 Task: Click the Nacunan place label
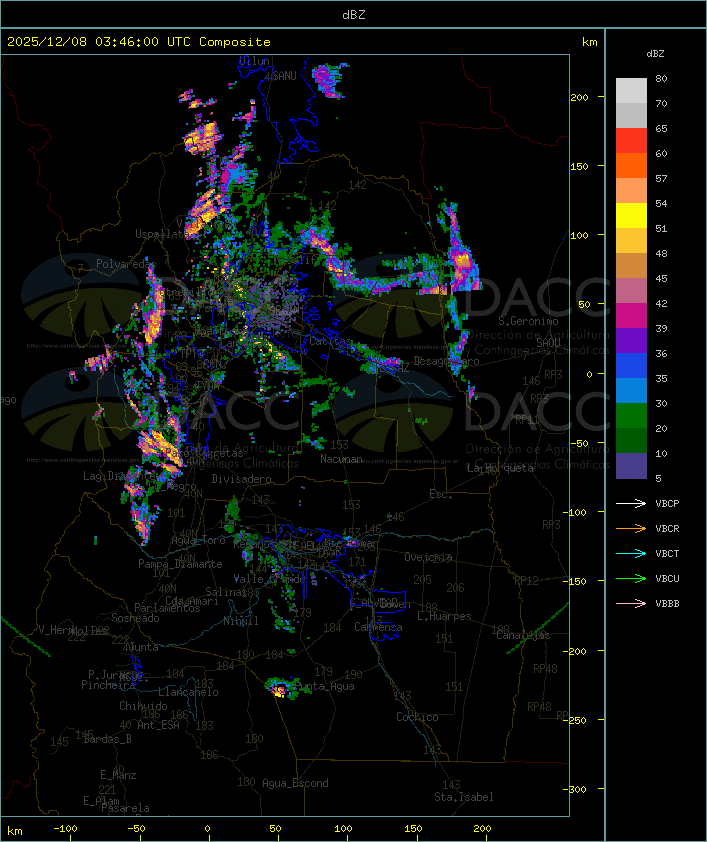click(341, 459)
